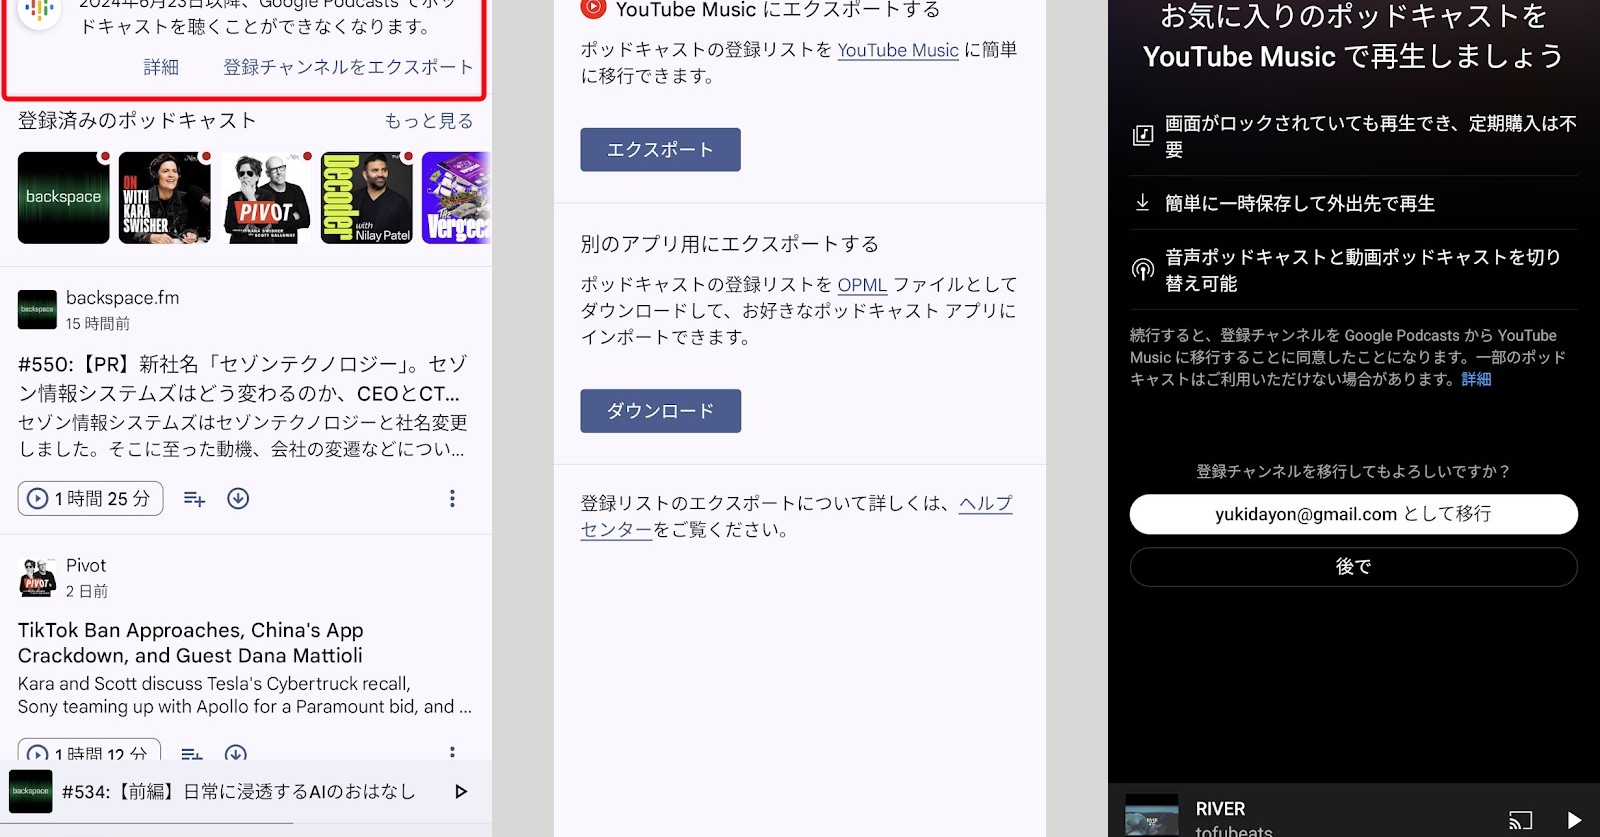Click the 詳細 link in the notice banner
1600x837 pixels.
(161, 67)
